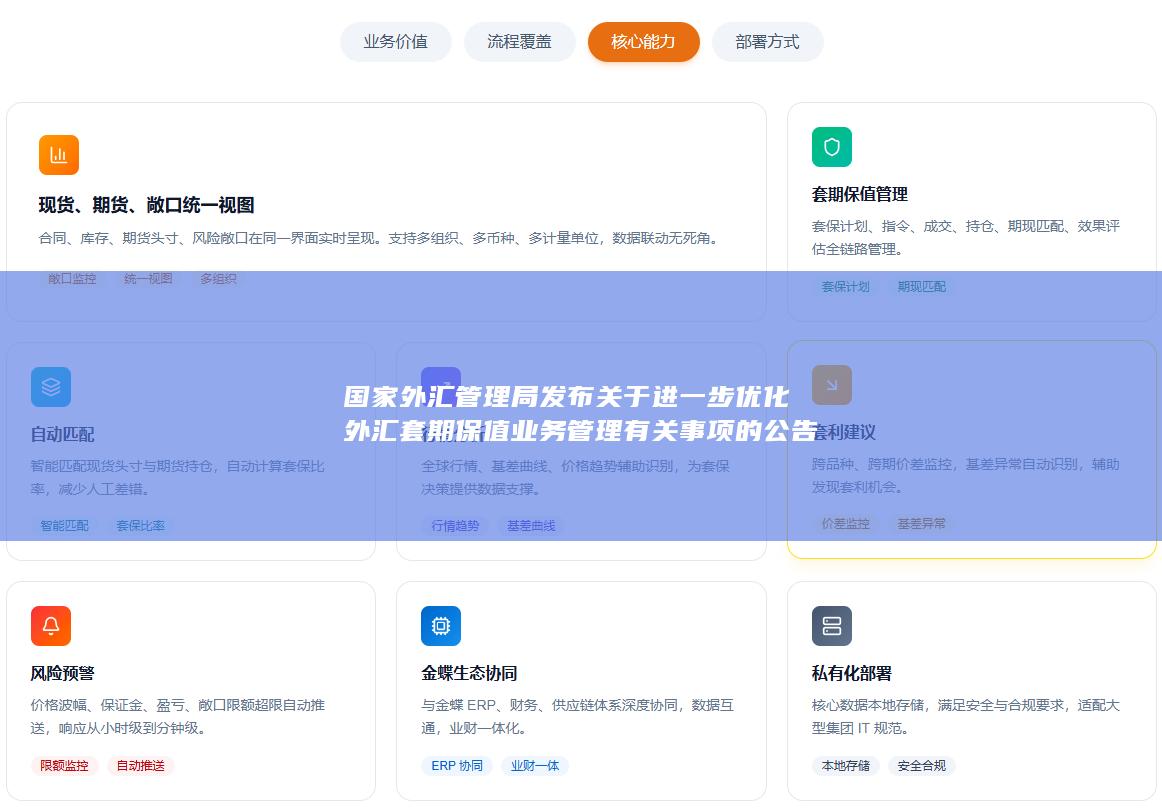Click the blue layers icon above 自动匹配
Image resolution: width=1162 pixels, height=812 pixels.
(x=50, y=387)
